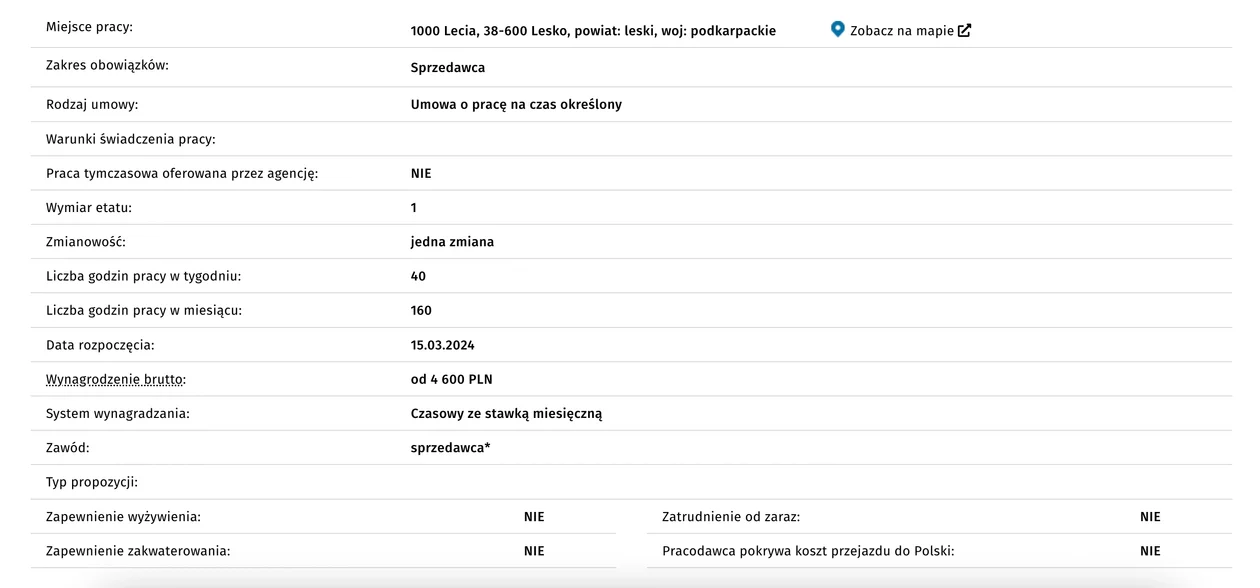
Task: Click the blue map pin icon
Action: click(x=838, y=29)
